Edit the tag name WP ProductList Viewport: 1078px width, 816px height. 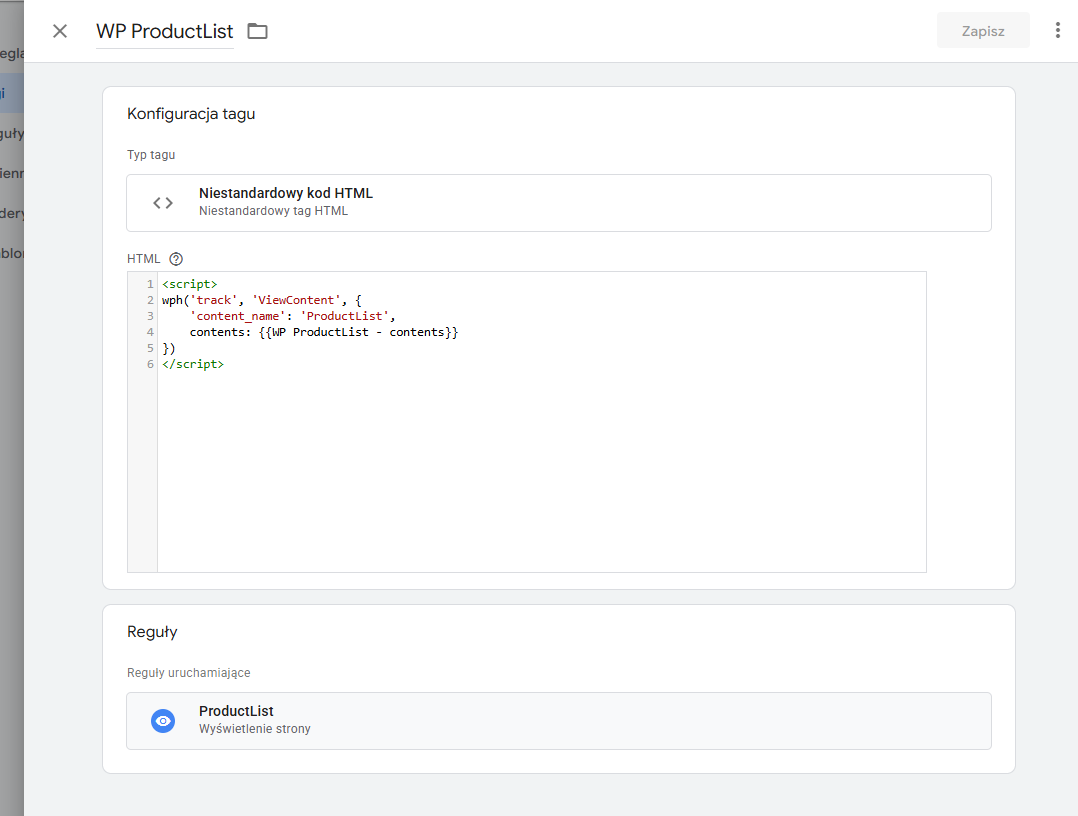pyautogui.click(x=165, y=31)
